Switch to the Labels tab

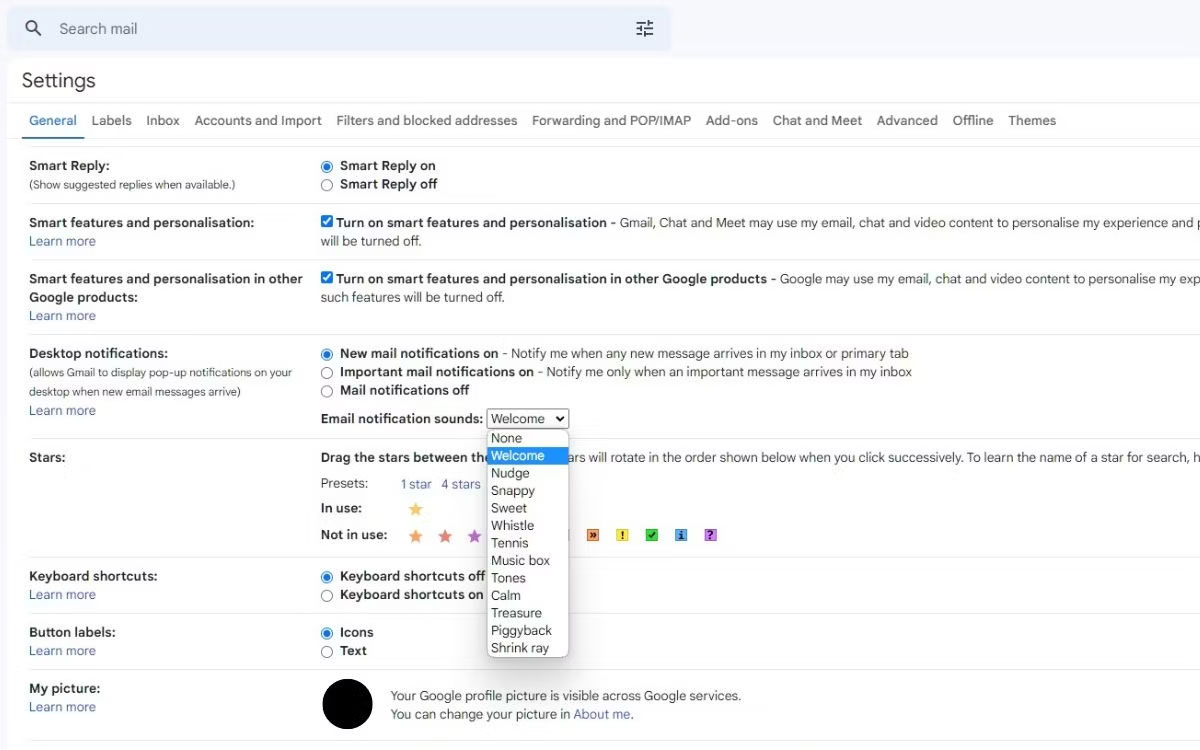(x=111, y=120)
